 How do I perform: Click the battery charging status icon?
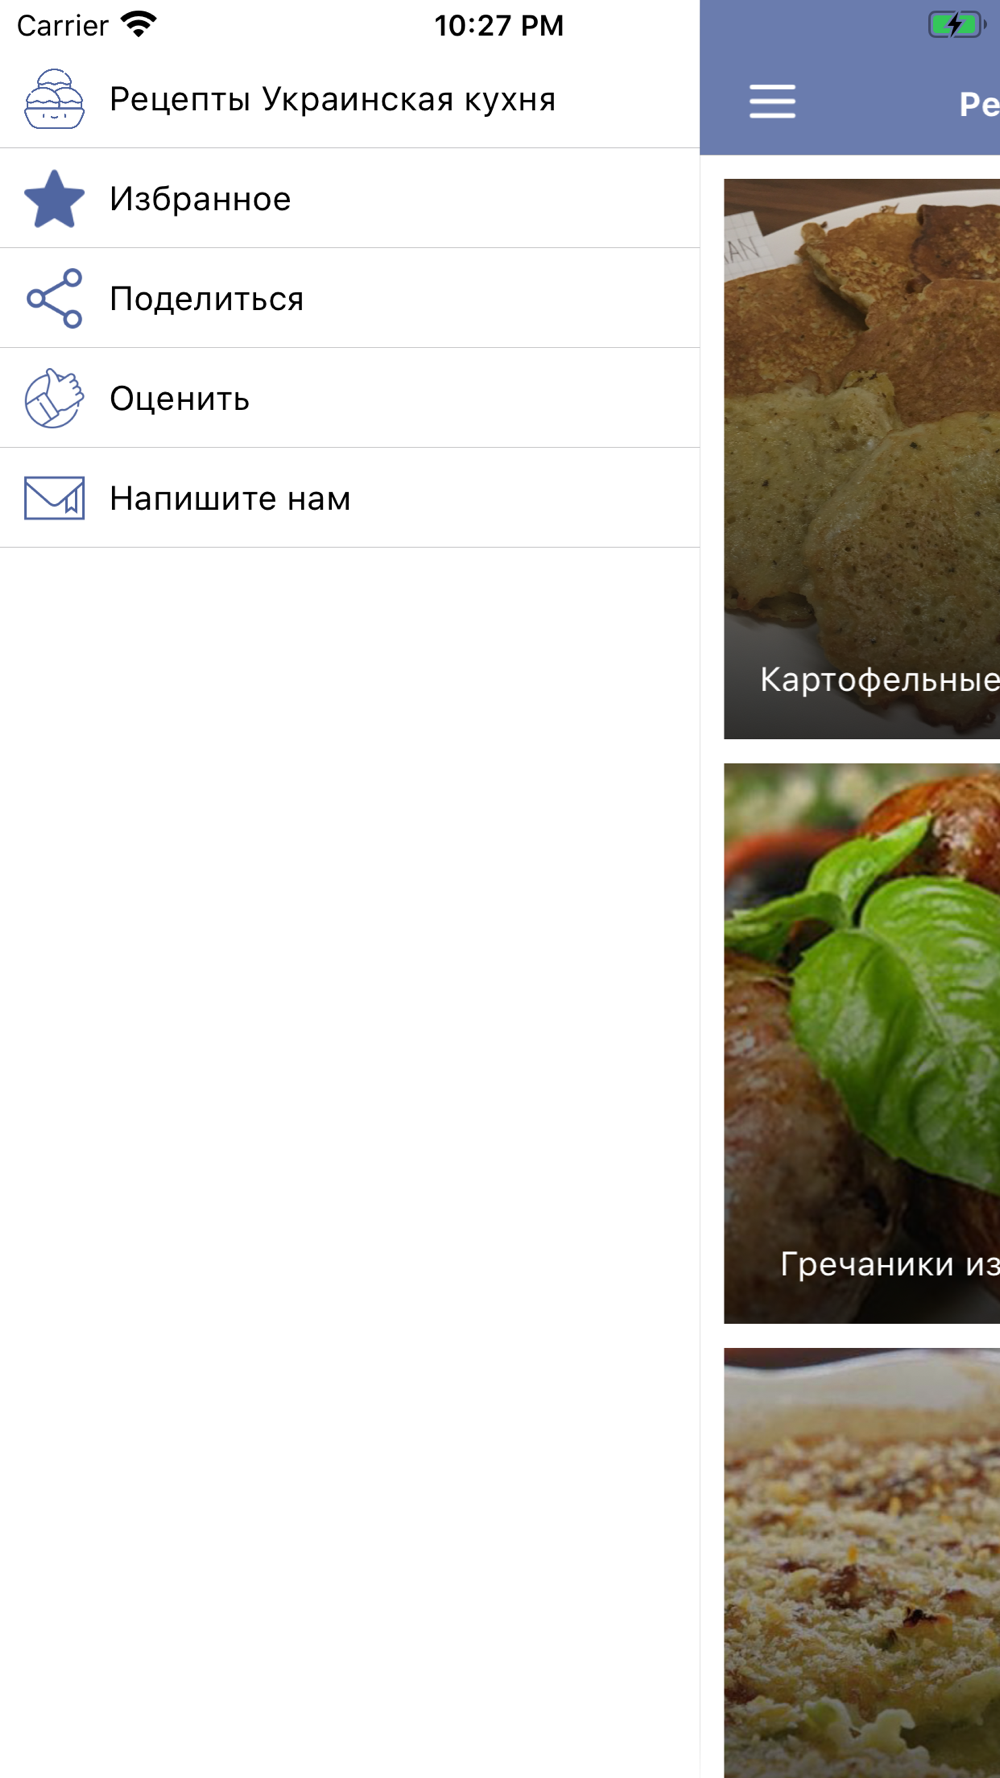[957, 24]
